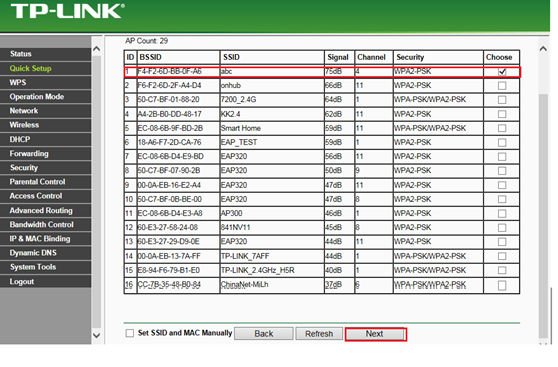Viewport: 558px width, 367px height.
Task: Click the TP-LINK logo
Action: 68,11
